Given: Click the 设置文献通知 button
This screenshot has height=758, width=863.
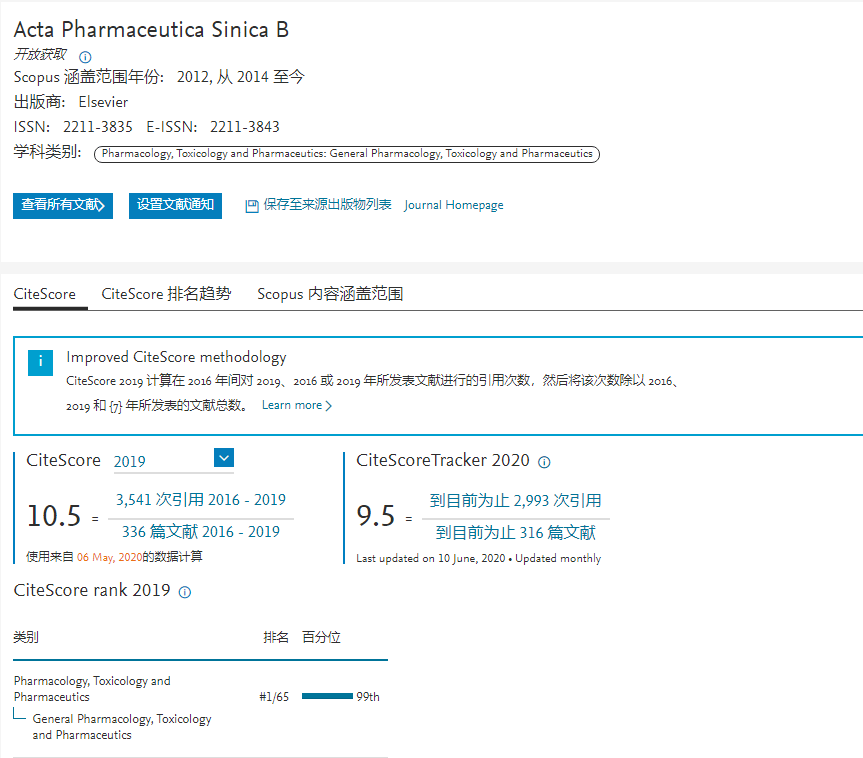Looking at the screenshot, I should tap(175, 205).
